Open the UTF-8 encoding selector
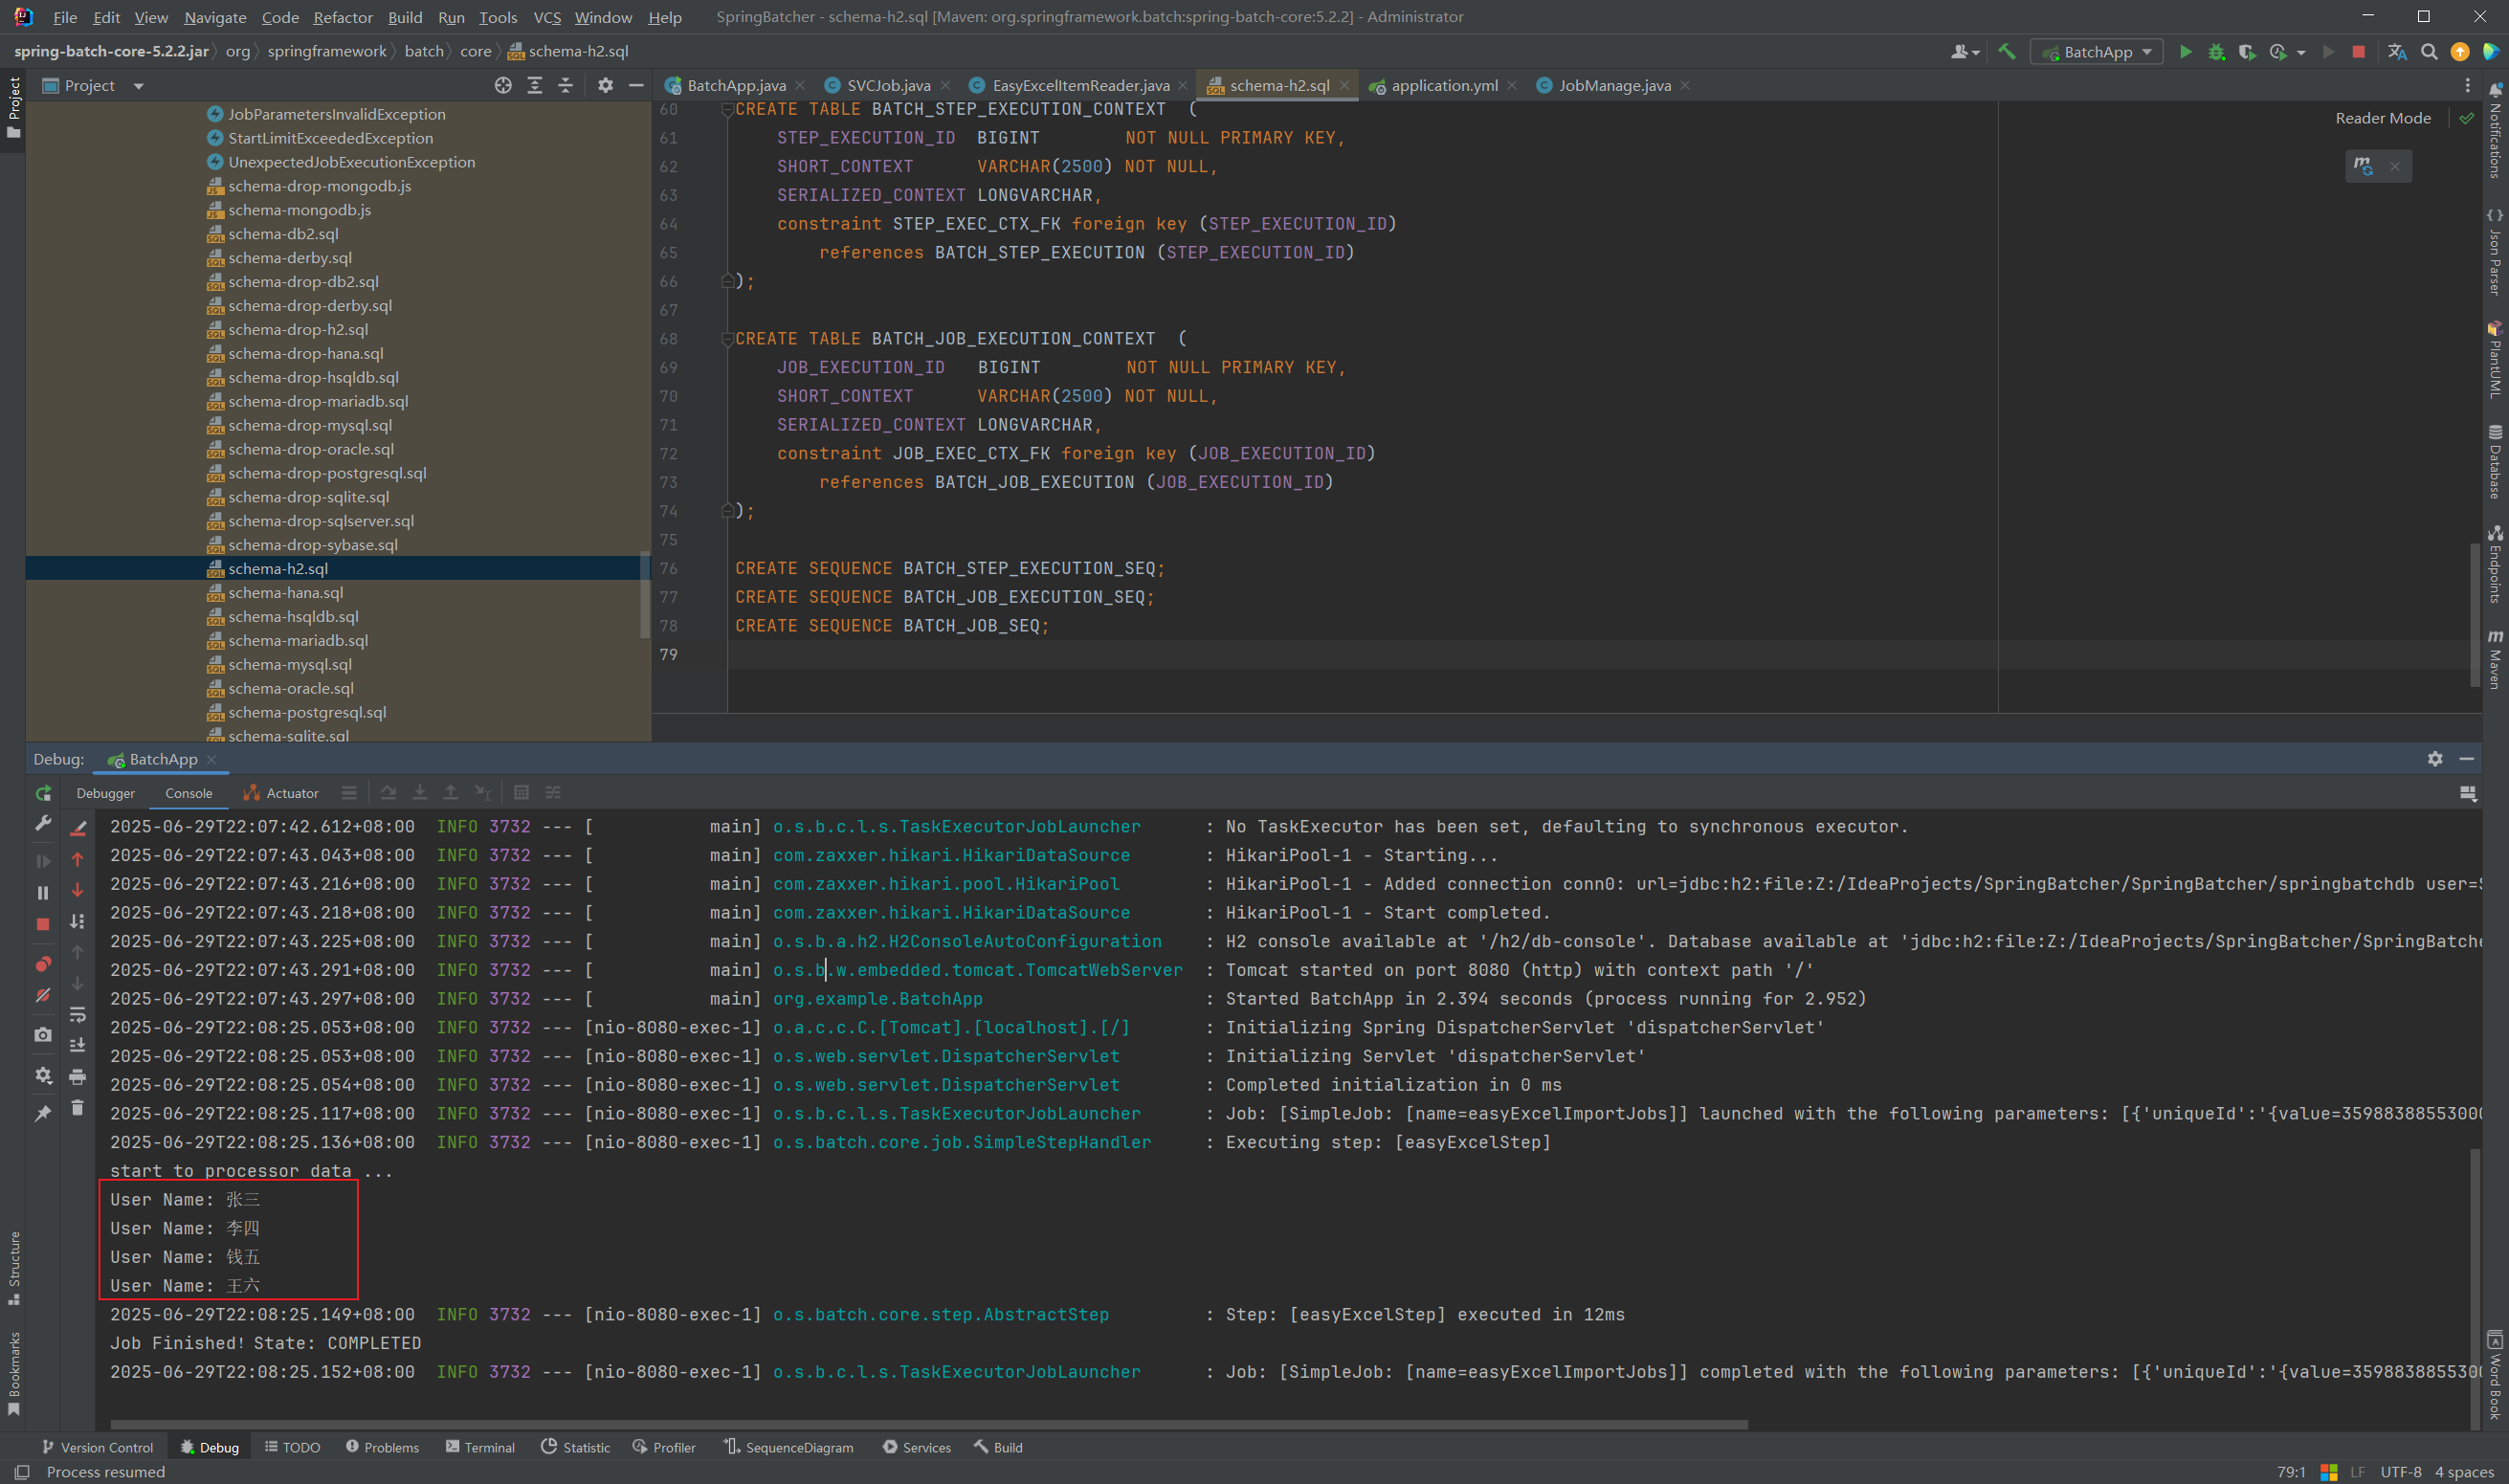Image resolution: width=2509 pixels, height=1484 pixels. 2401,1472
